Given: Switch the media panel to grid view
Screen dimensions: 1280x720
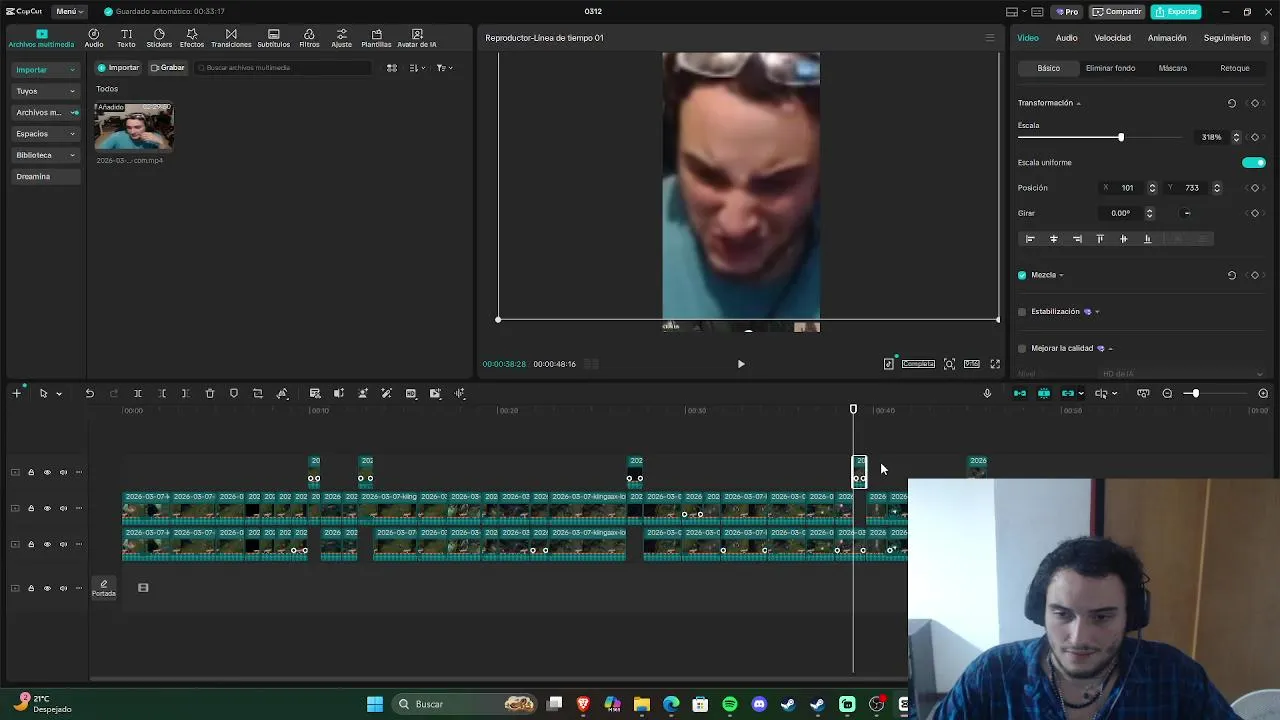Looking at the screenshot, I should tap(392, 68).
